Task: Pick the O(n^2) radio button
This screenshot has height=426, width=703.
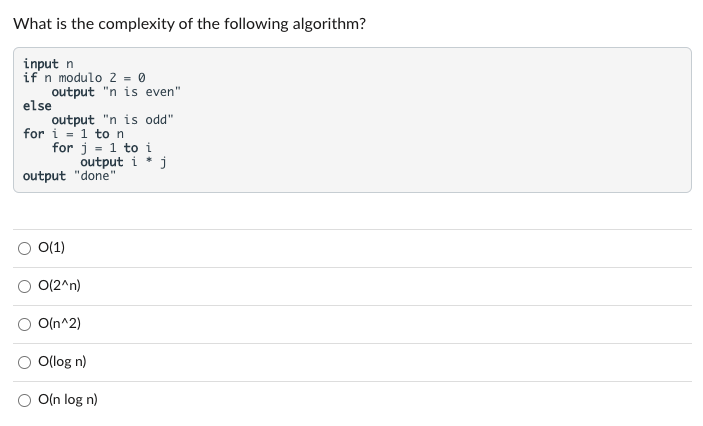Action: point(24,325)
